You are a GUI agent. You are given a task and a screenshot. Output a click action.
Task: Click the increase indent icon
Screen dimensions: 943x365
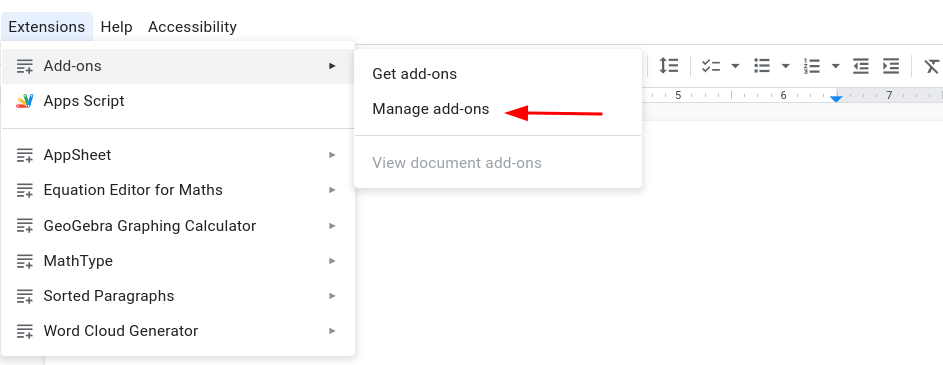coord(891,66)
